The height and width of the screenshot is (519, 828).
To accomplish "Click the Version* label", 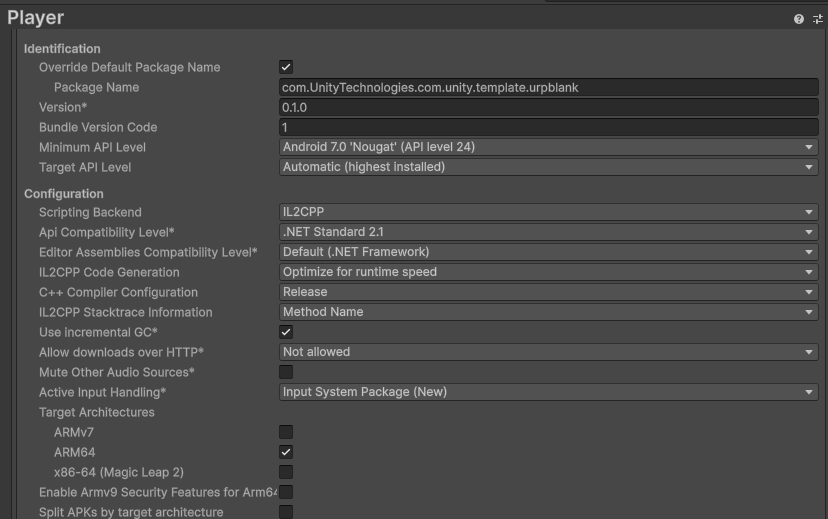I will coord(63,107).
